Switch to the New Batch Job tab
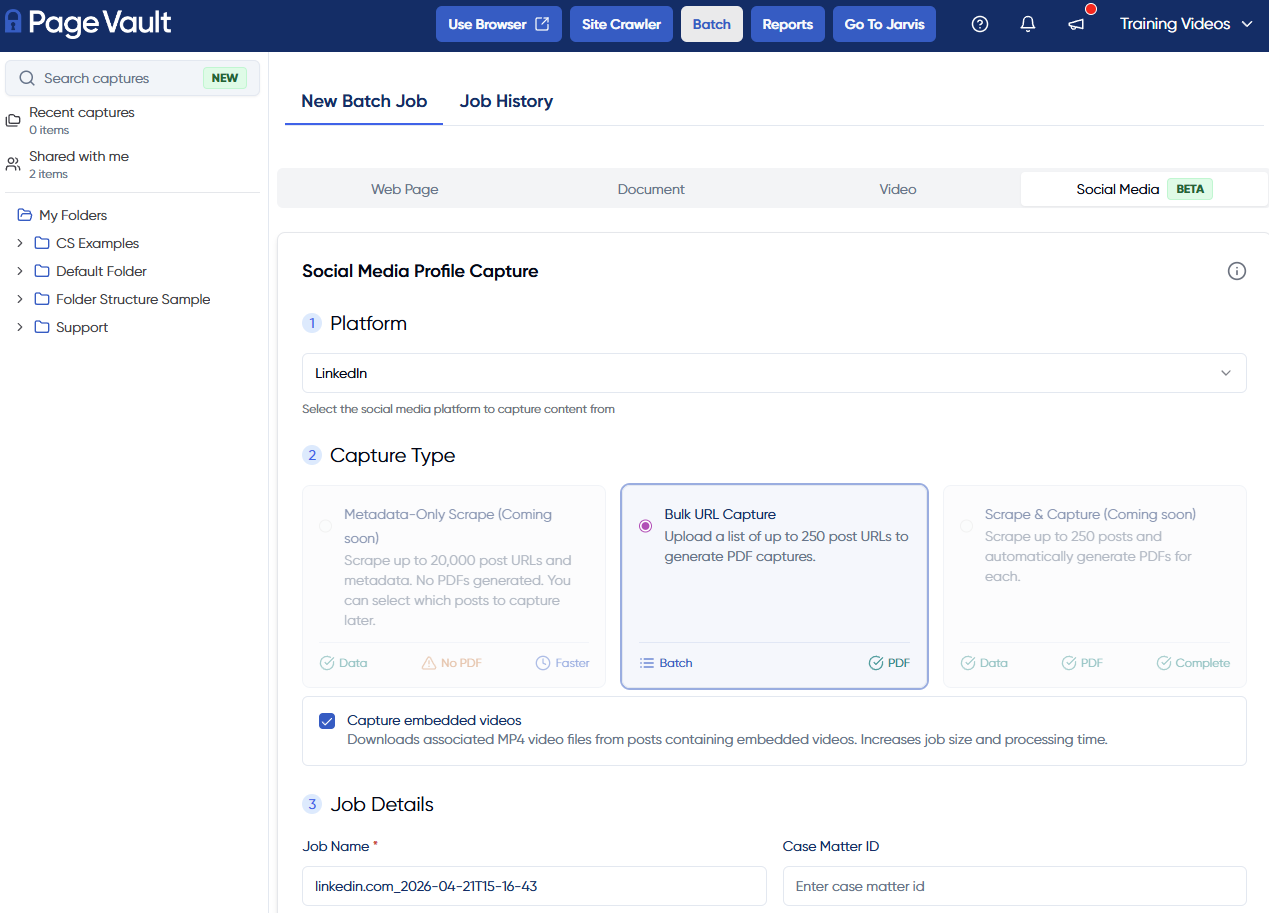 (364, 101)
